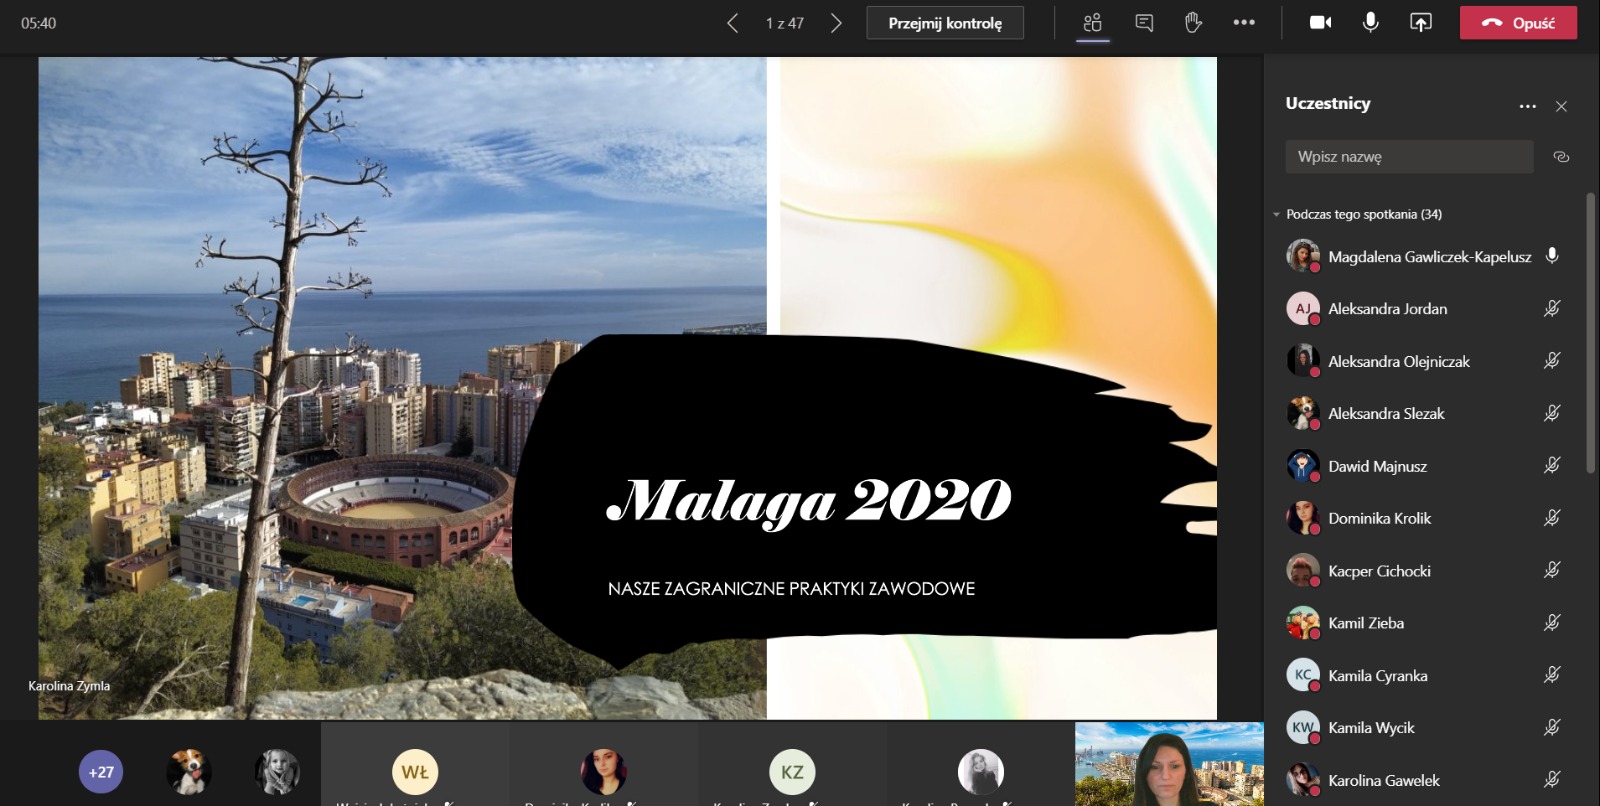Open the share content tray

click(1420, 23)
